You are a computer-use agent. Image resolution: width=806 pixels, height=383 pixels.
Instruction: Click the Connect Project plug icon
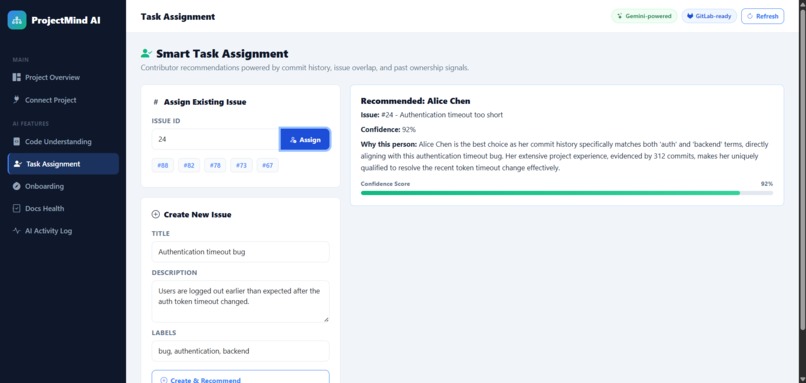[16, 100]
